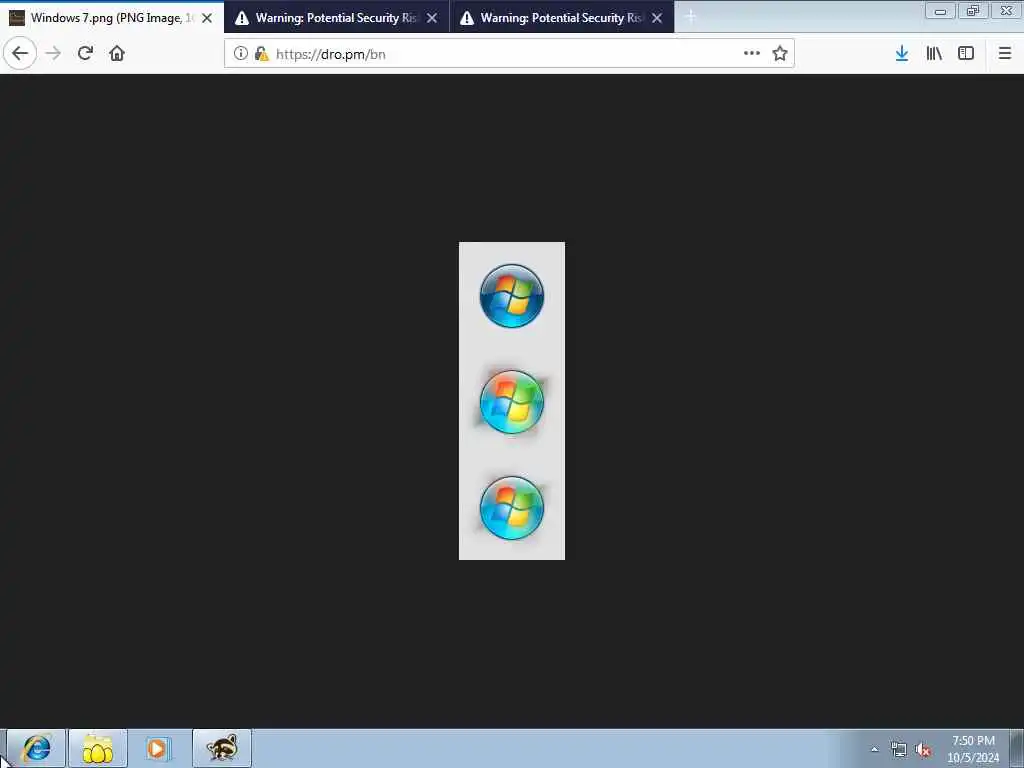Open the clock showing 7:50 PM
1024x768 pixels.
click(973, 749)
